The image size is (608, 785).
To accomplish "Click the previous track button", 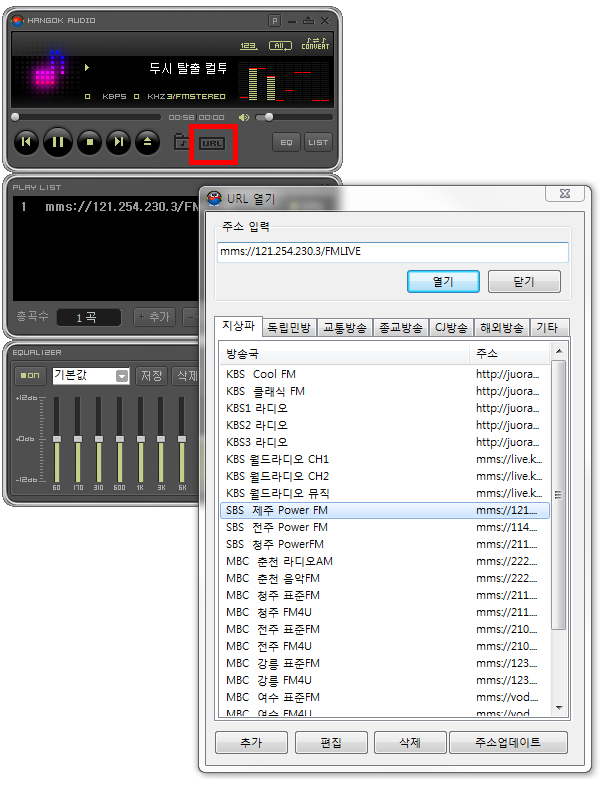I will (27, 142).
